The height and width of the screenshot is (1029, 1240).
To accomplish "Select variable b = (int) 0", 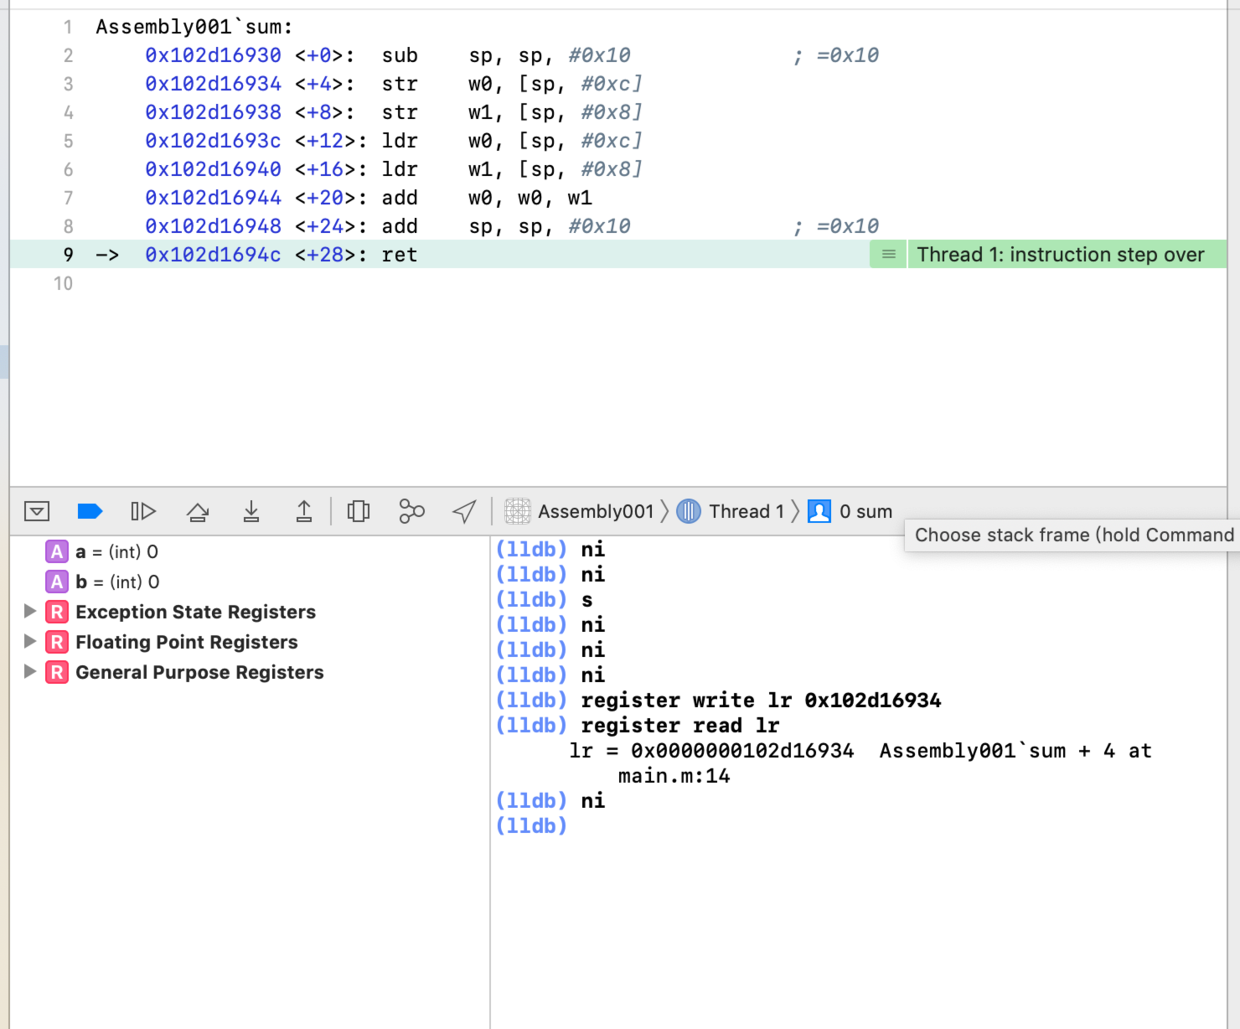I will (x=117, y=581).
